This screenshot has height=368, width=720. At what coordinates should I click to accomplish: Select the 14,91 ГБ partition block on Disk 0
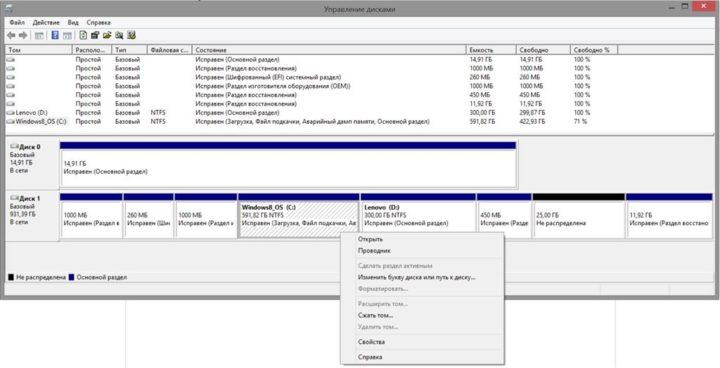click(288, 164)
